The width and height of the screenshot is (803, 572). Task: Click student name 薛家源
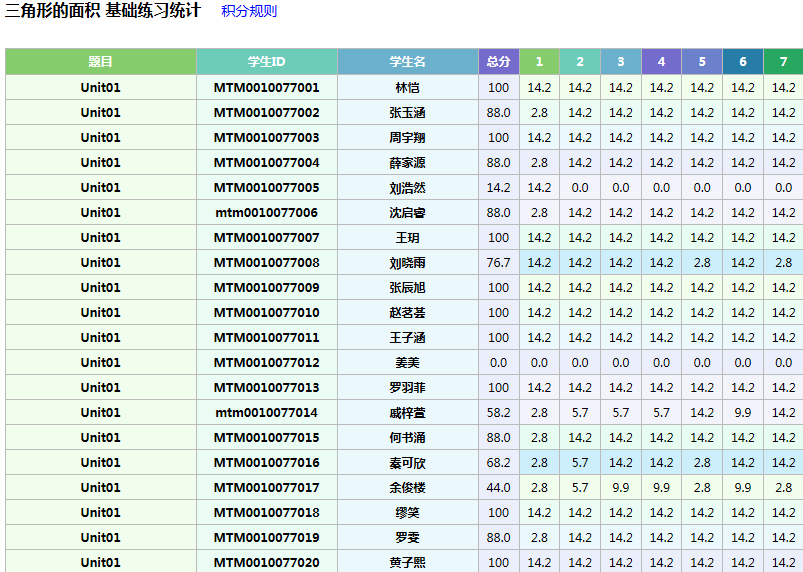[x=408, y=163]
